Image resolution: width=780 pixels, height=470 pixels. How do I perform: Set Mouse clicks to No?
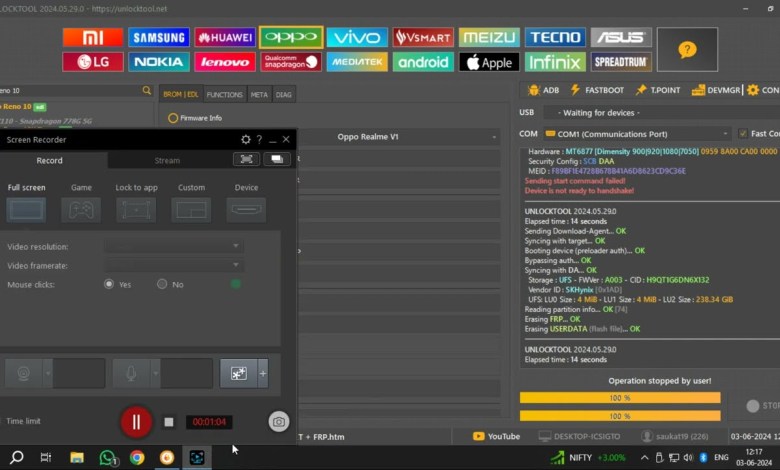(162, 284)
